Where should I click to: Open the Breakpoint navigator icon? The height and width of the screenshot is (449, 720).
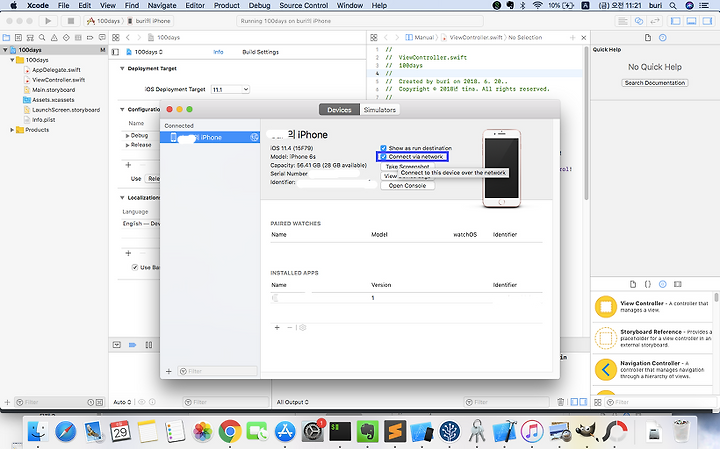tap(90, 38)
